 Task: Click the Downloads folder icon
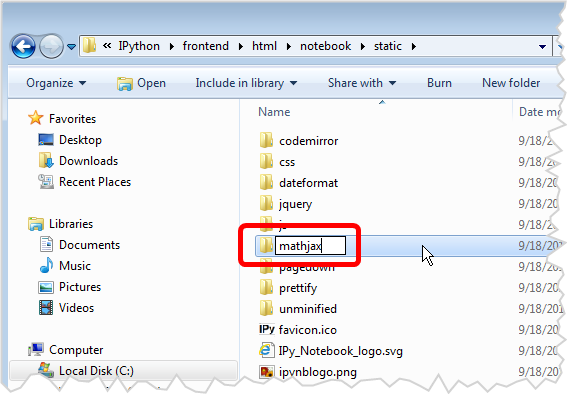46,160
